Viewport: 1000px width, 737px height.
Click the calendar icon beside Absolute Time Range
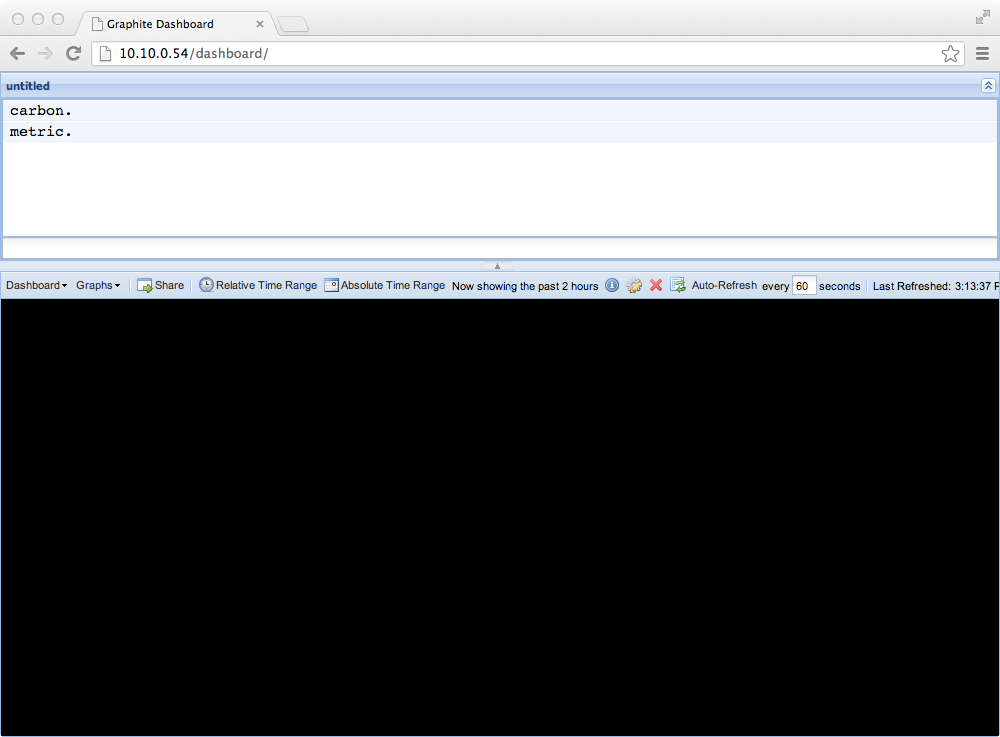[x=331, y=285]
